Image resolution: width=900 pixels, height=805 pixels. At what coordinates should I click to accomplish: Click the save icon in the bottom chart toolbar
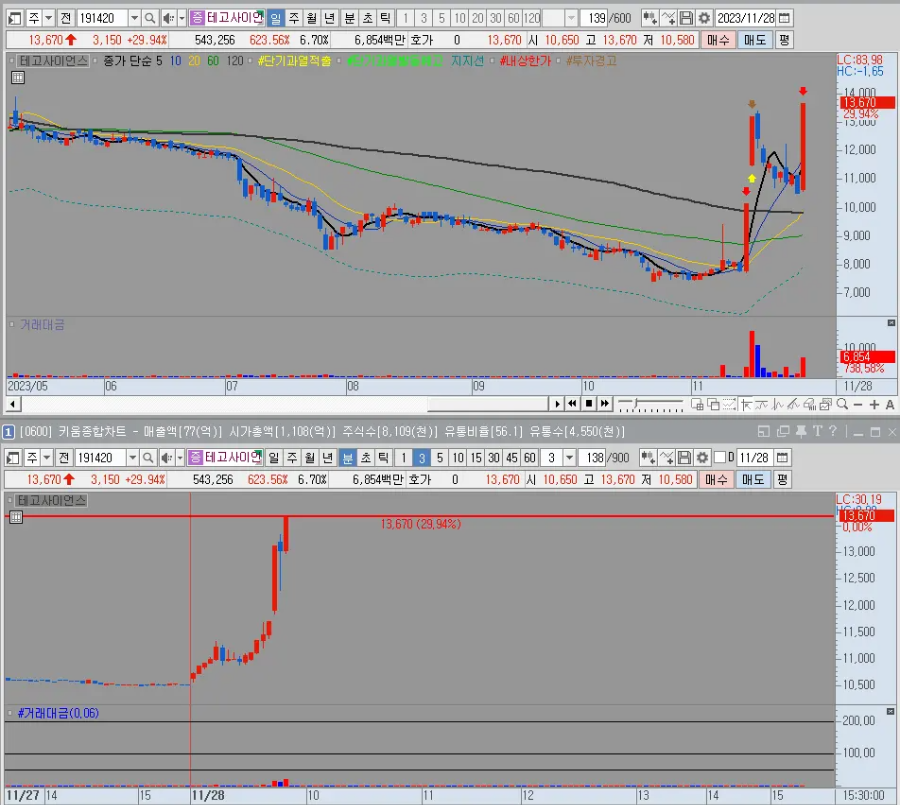(684, 458)
